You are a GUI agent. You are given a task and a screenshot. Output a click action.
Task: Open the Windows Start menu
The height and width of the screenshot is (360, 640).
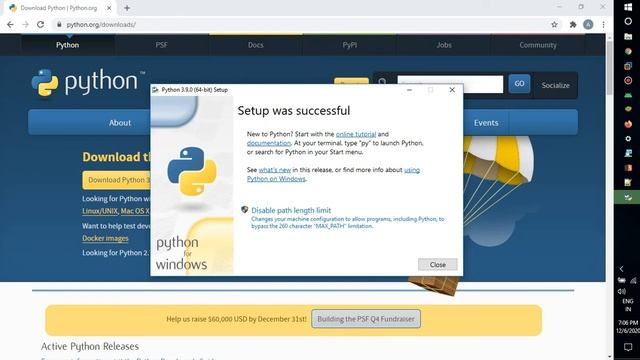[628, 7]
